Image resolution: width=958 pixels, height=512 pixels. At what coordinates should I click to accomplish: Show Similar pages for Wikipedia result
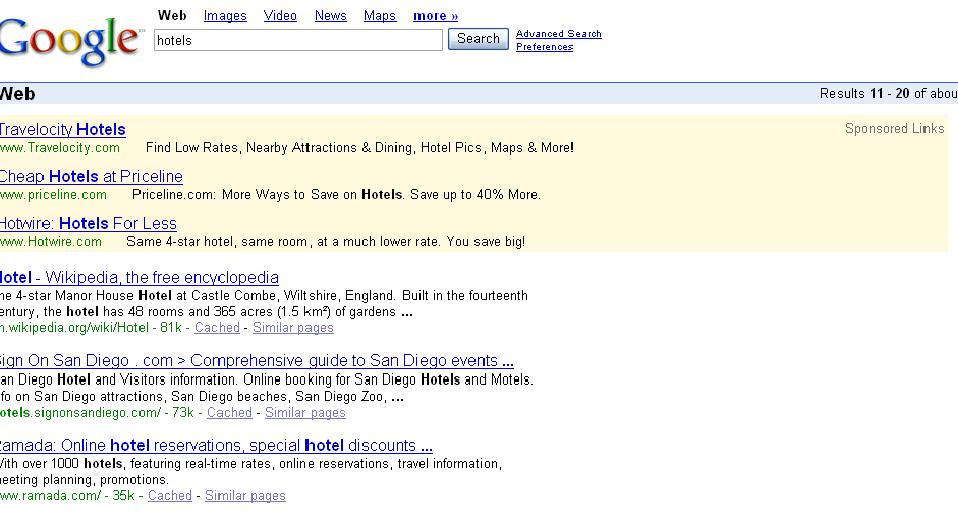point(293,328)
